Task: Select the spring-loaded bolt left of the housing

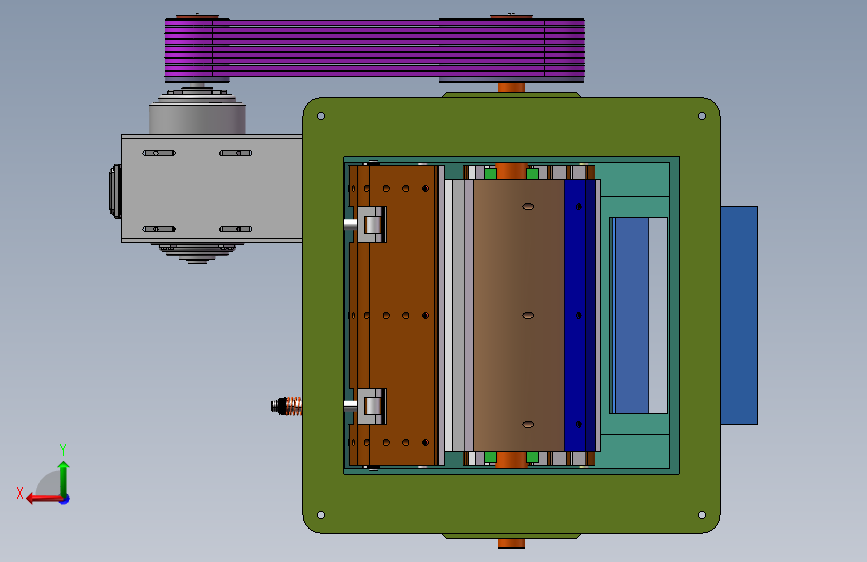Action: coord(286,407)
